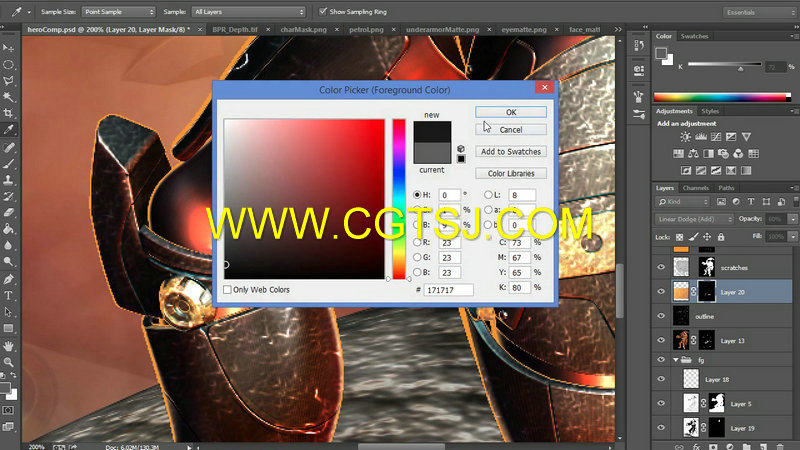This screenshot has height=450, width=800.
Task: Switch to the Paths tab
Action: click(x=726, y=188)
